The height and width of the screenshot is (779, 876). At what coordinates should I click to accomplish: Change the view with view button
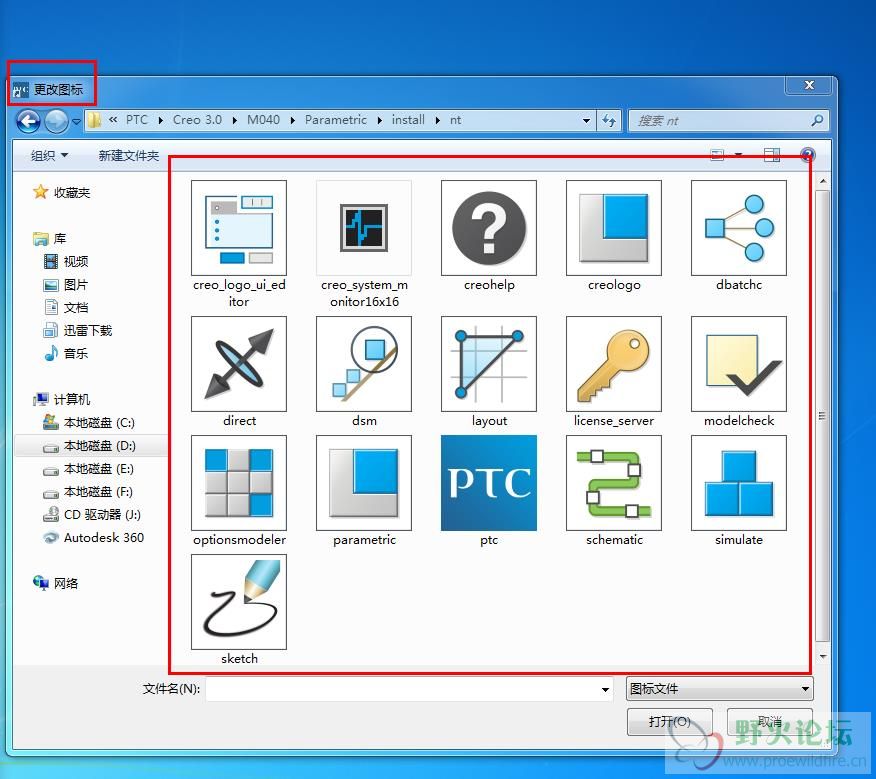[x=717, y=155]
